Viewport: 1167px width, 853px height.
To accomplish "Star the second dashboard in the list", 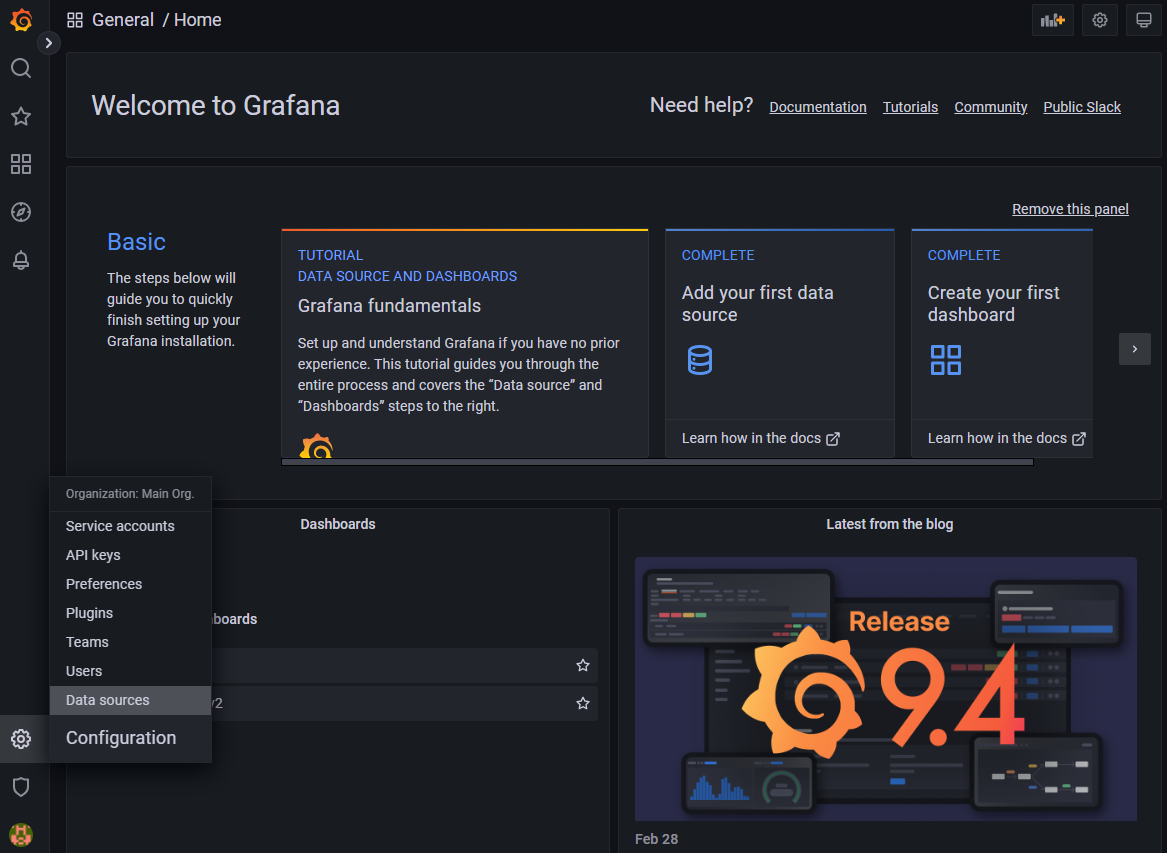I will [x=583, y=703].
